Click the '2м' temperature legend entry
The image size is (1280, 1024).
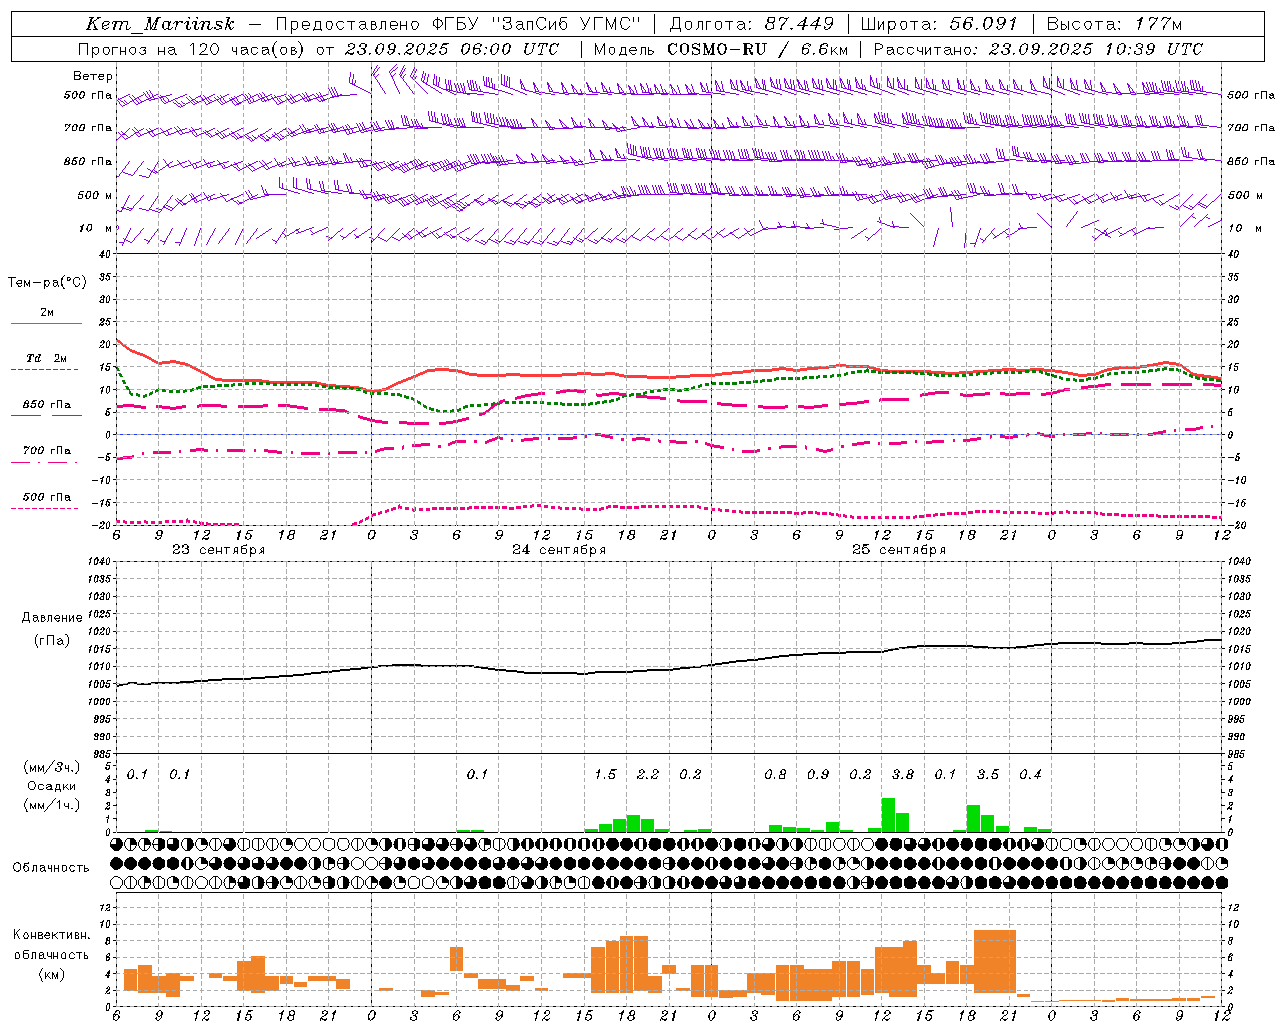[x=47, y=313]
